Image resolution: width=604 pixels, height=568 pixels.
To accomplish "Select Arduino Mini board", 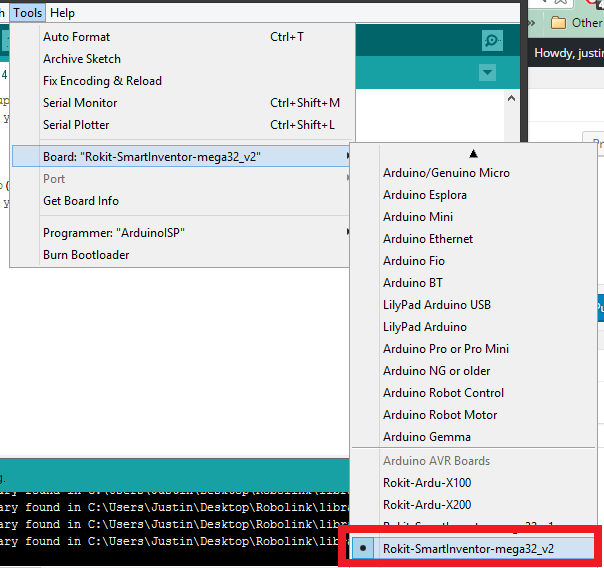I will (x=473, y=217).
